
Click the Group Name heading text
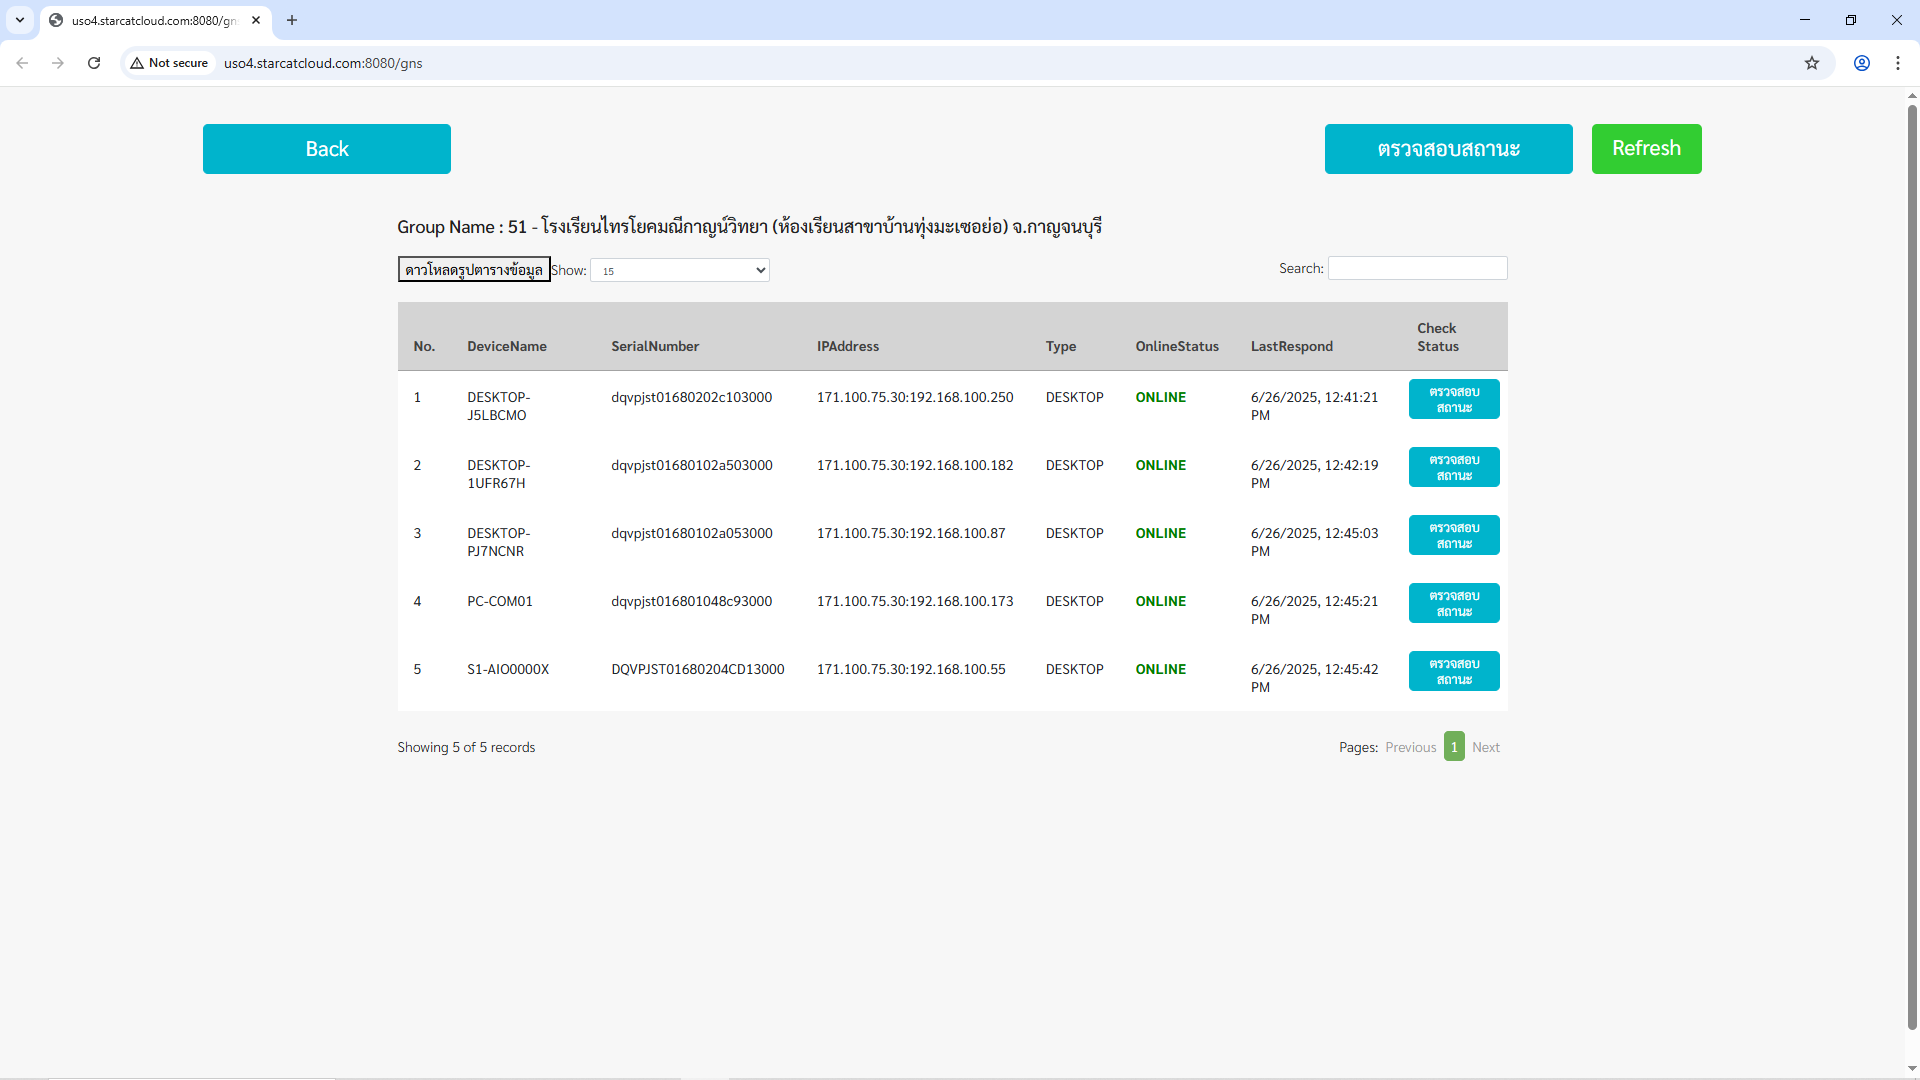(749, 227)
